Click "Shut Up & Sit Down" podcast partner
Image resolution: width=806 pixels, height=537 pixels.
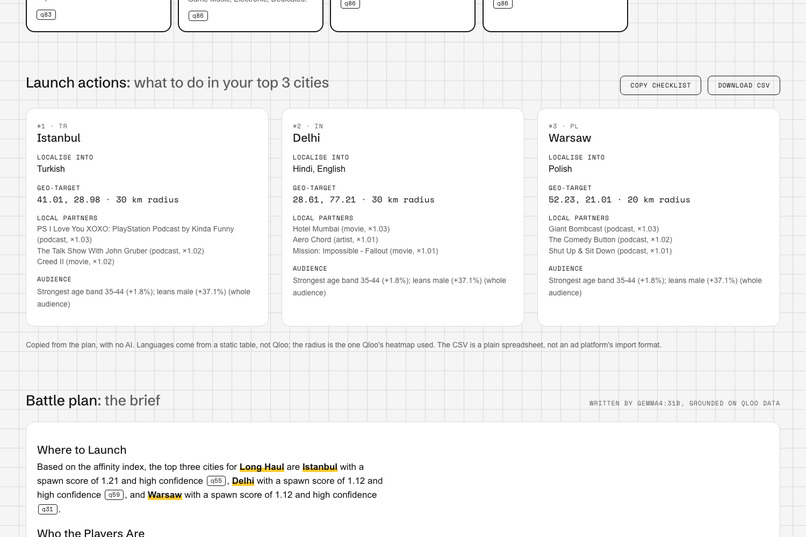pyautogui.click(x=610, y=251)
